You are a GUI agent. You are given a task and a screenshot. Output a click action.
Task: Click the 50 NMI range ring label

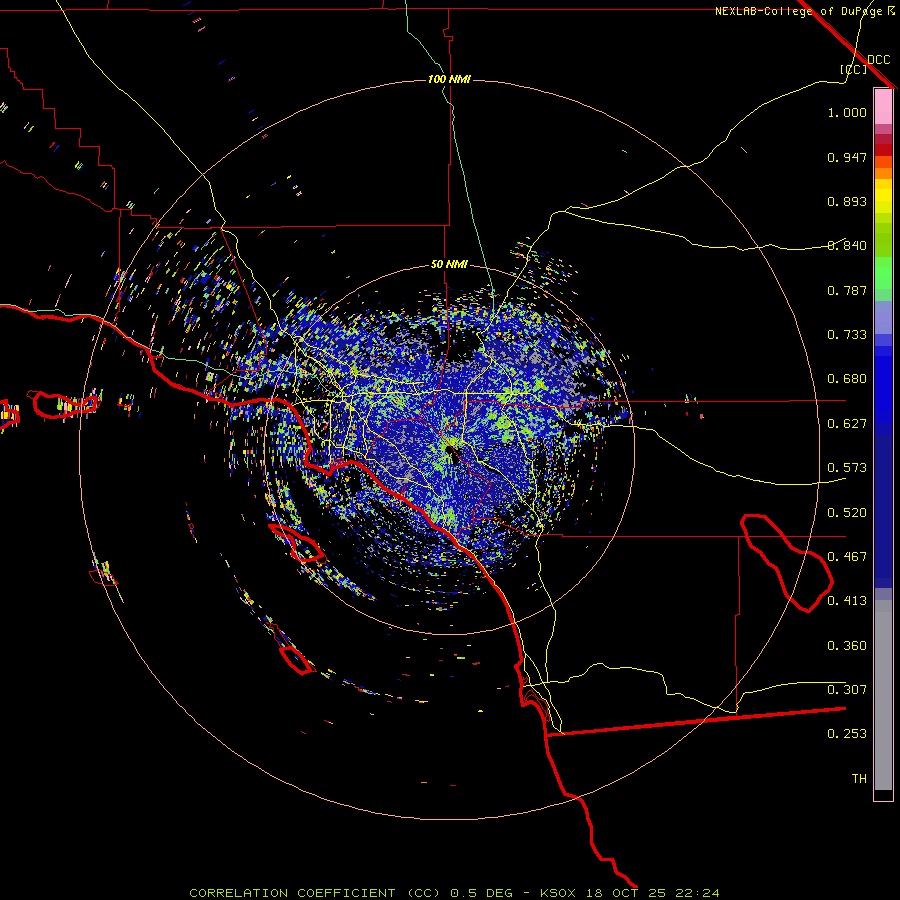449,265
